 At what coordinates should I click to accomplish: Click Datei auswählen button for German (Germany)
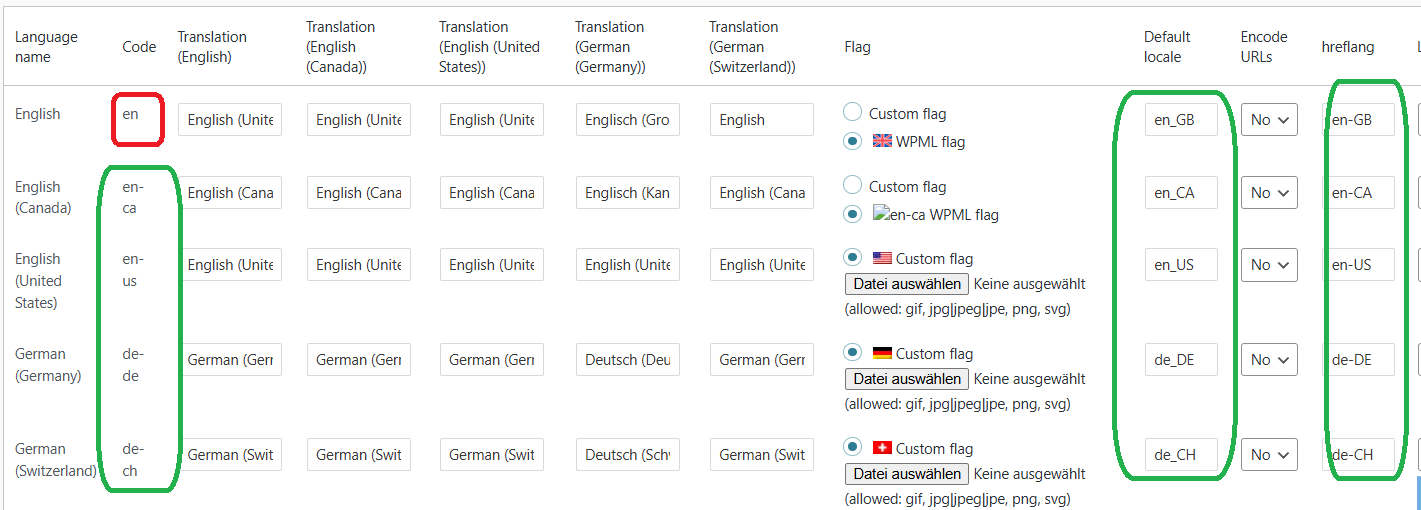(907, 379)
